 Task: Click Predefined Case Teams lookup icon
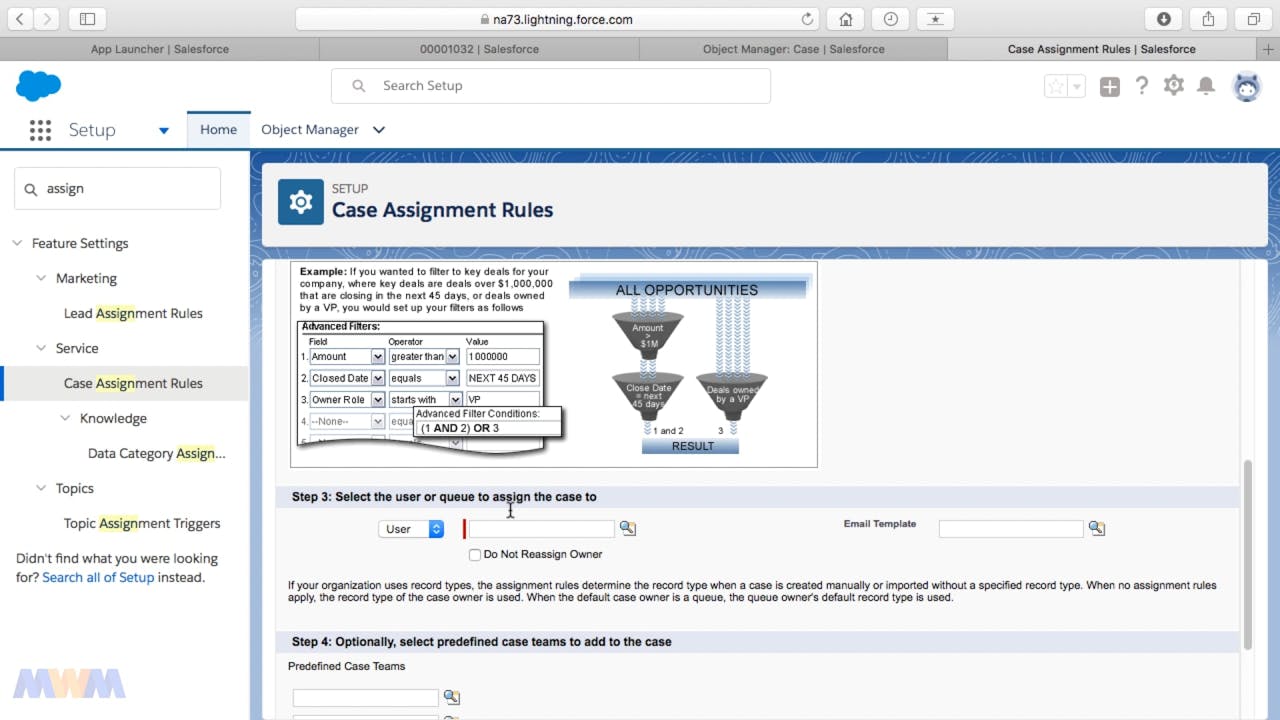452,697
